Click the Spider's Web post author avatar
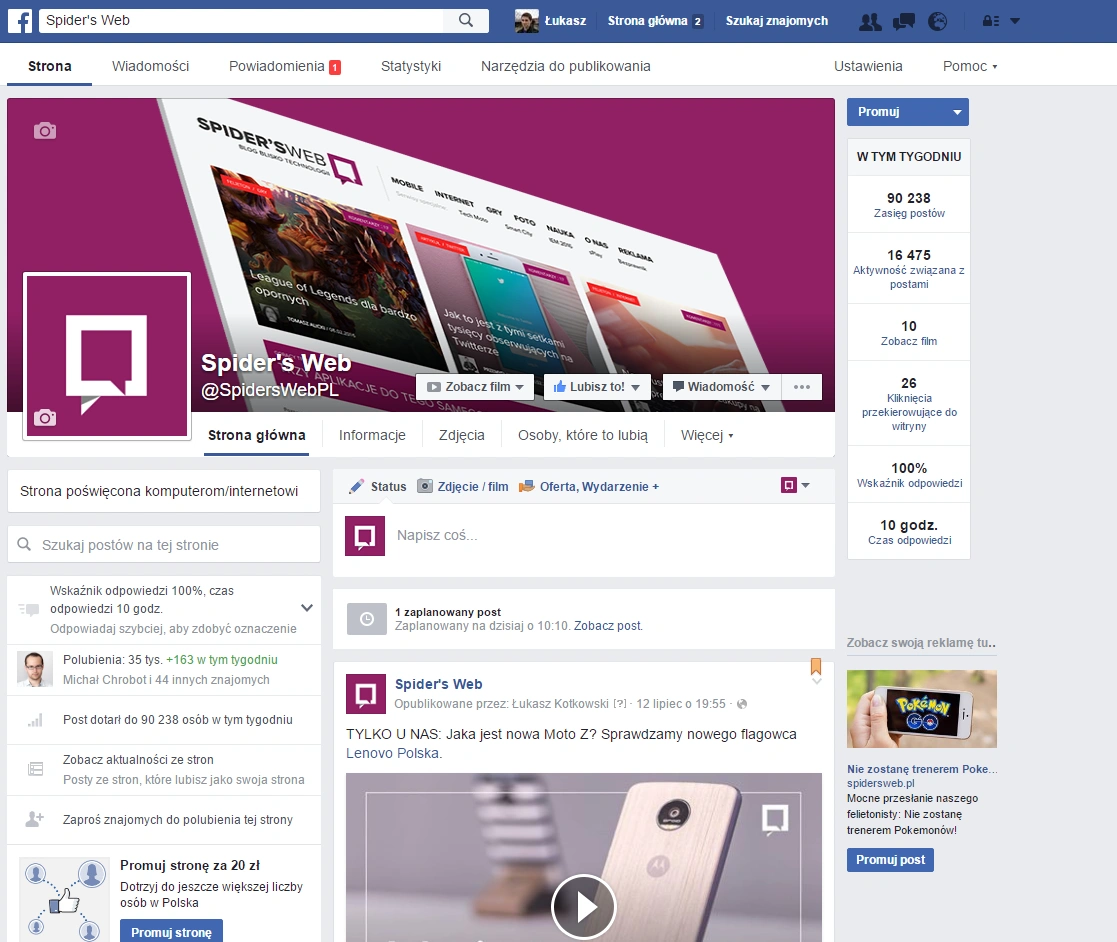 (x=365, y=694)
